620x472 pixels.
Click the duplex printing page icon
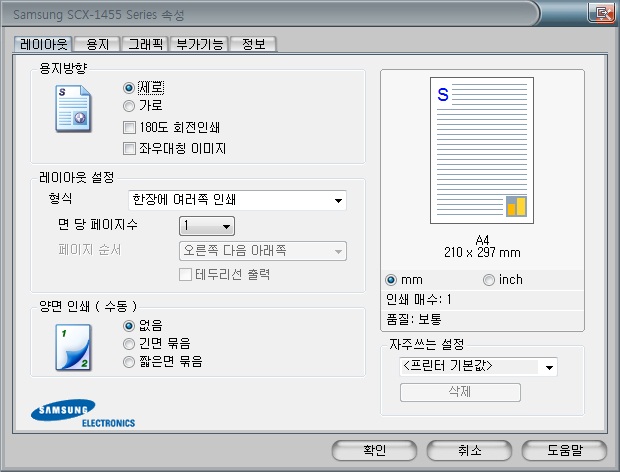pos(74,347)
